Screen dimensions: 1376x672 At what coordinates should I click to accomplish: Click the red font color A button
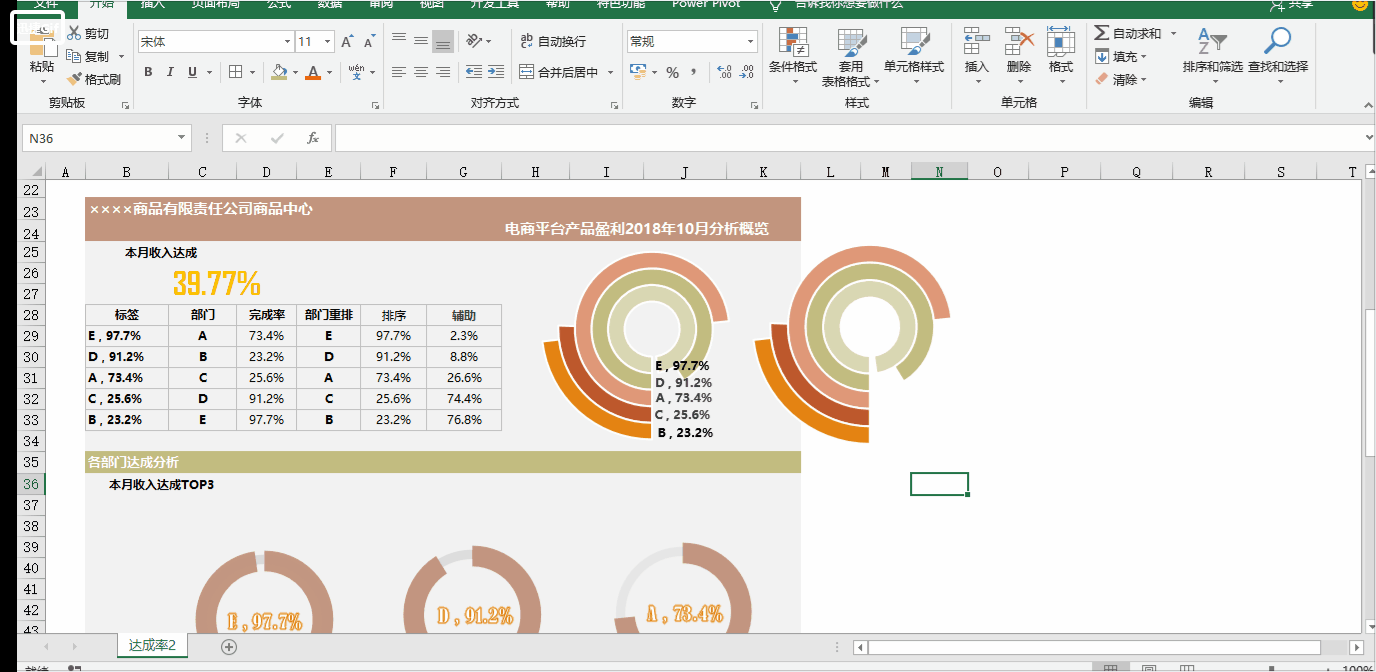pos(313,72)
